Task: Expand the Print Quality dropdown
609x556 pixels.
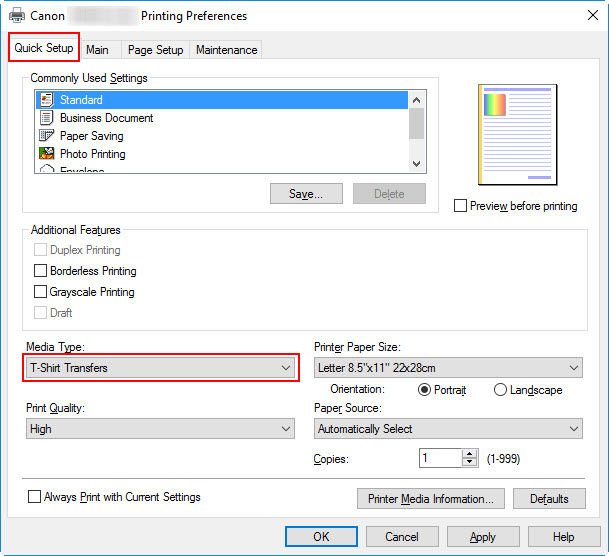Action: click(160, 429)
